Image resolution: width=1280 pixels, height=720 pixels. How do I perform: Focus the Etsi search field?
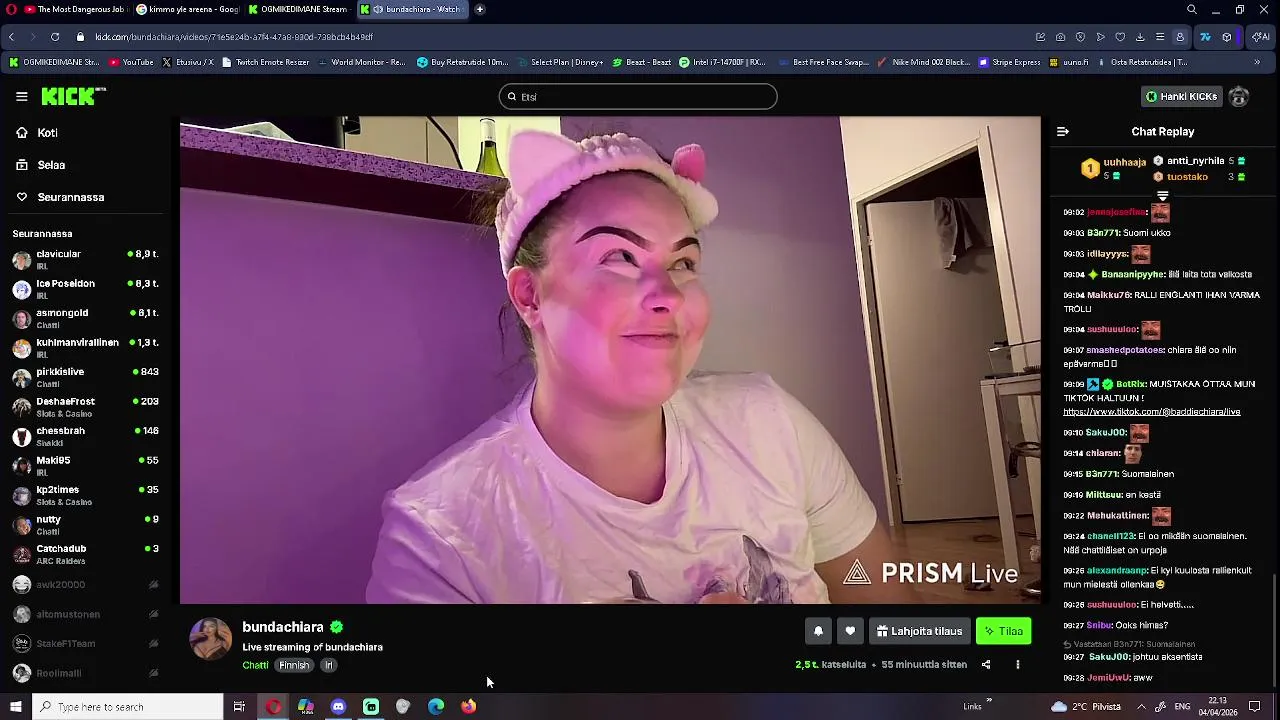[x=638, y=96]
